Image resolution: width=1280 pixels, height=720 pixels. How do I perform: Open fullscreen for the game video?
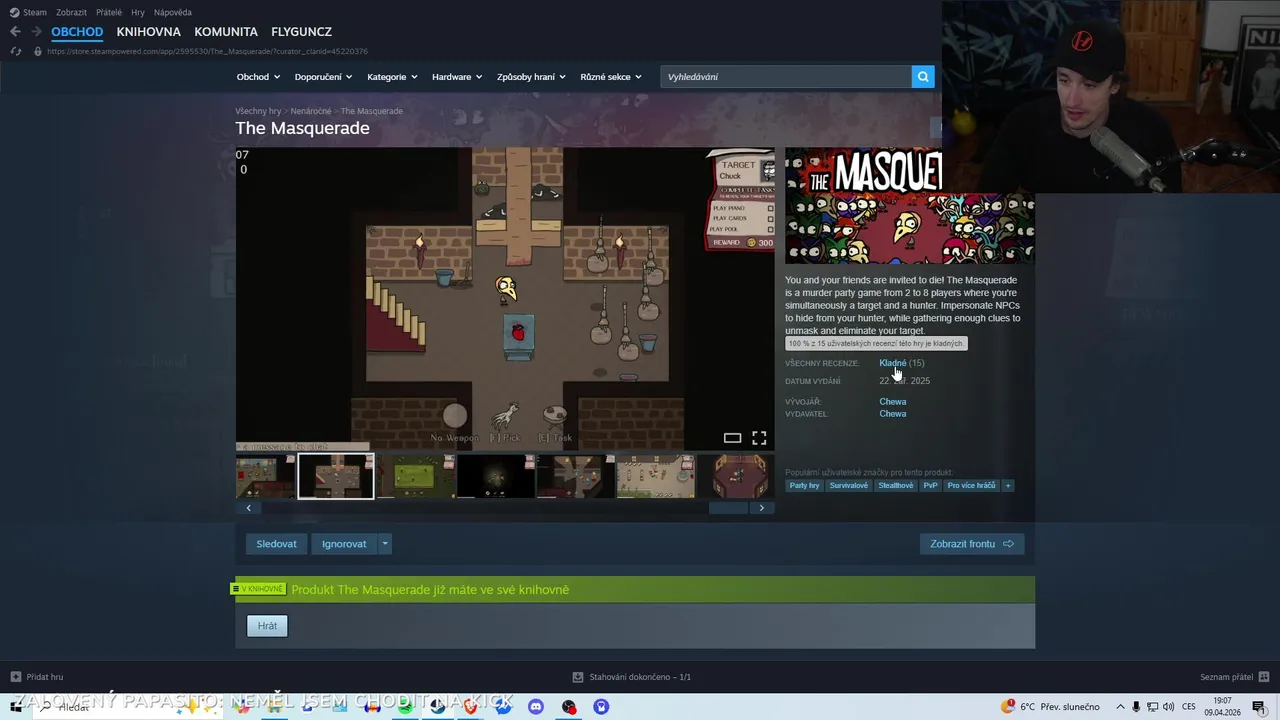point(759,438)
